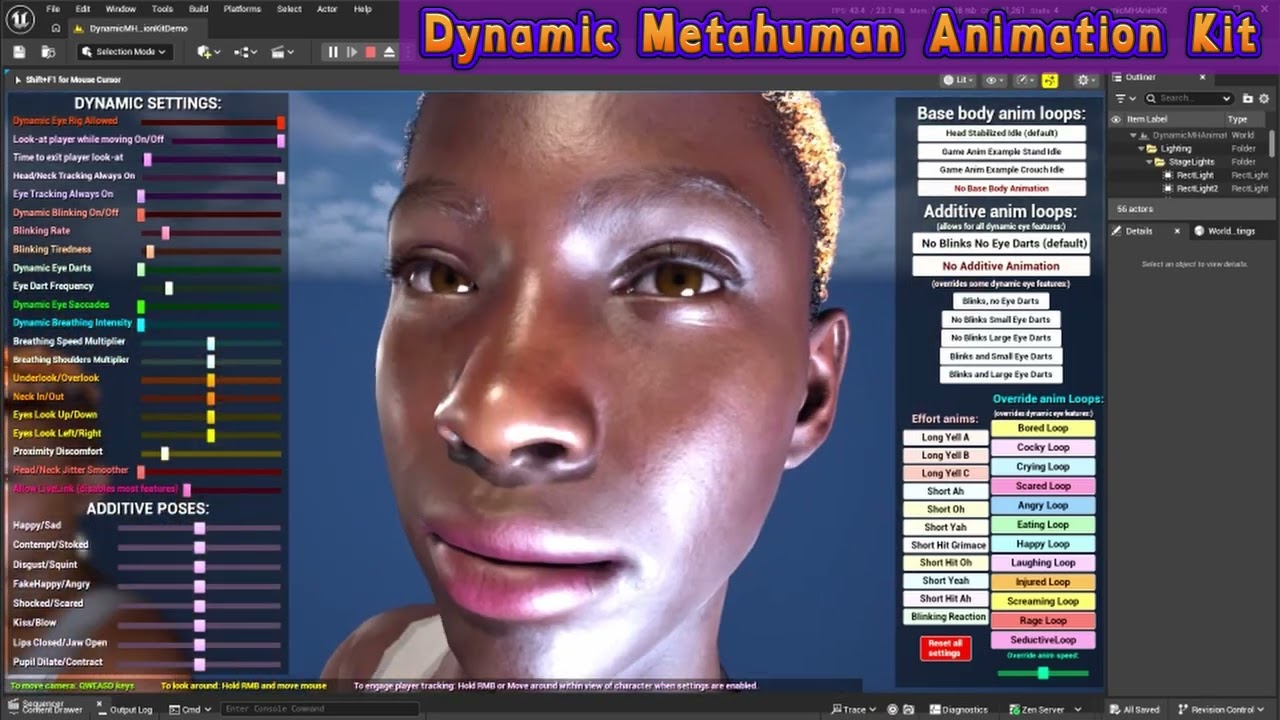
Task: Trigger the Short Hit Grimace anim
Action: point(948,545)
